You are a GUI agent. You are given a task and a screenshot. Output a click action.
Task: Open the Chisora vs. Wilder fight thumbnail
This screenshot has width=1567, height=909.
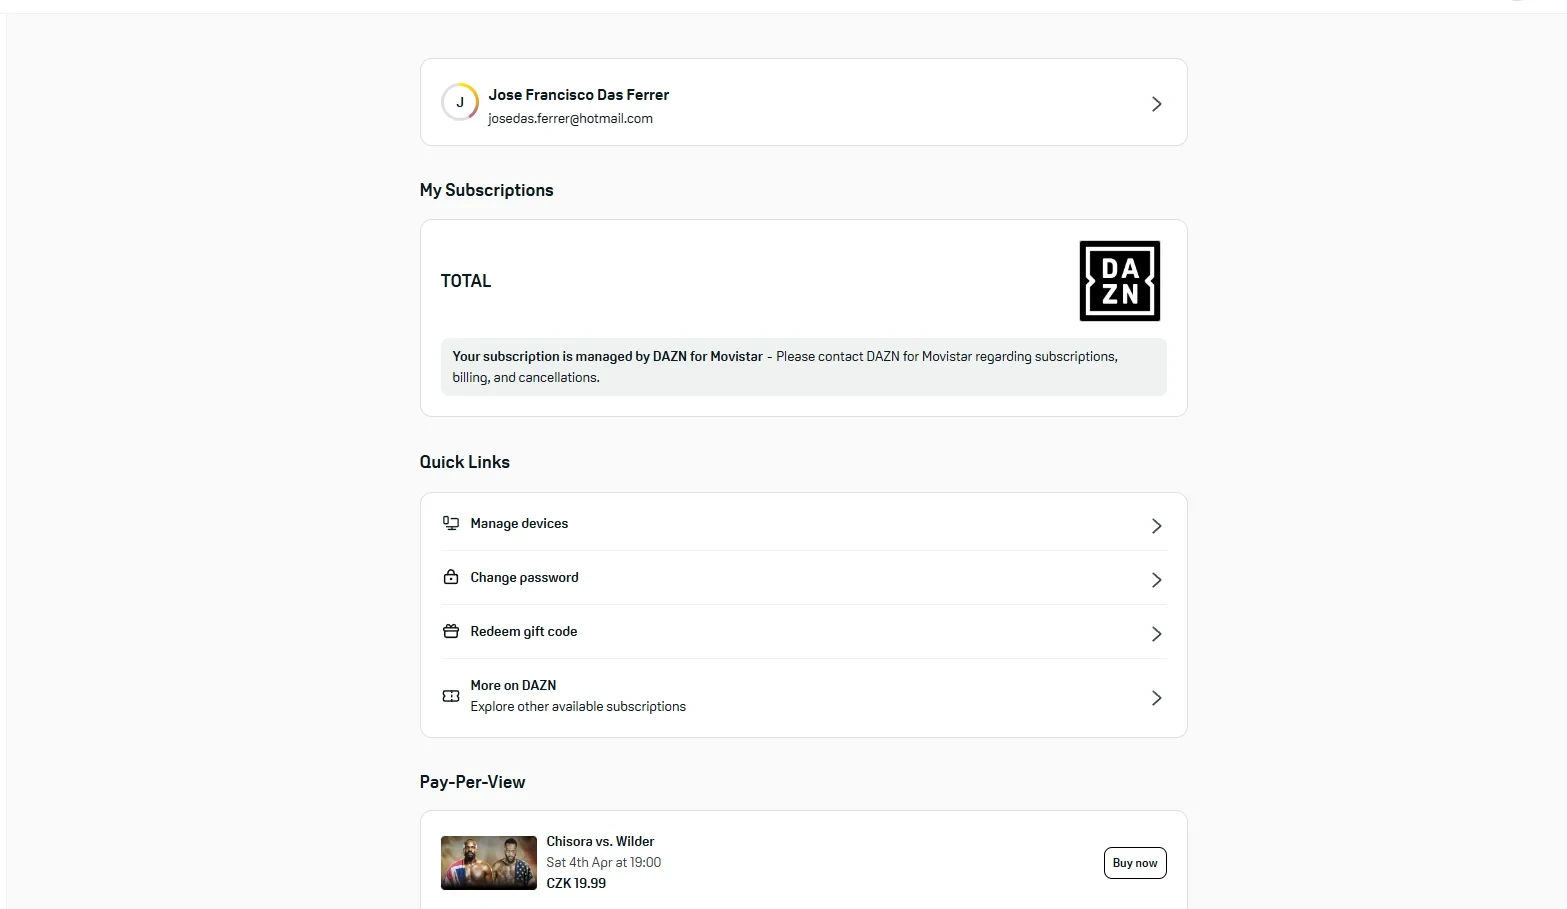[489, 863]
